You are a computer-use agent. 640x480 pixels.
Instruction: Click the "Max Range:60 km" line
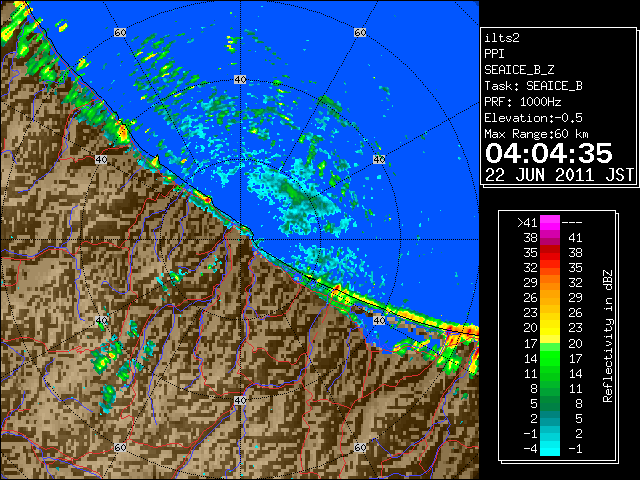point(537,134)
